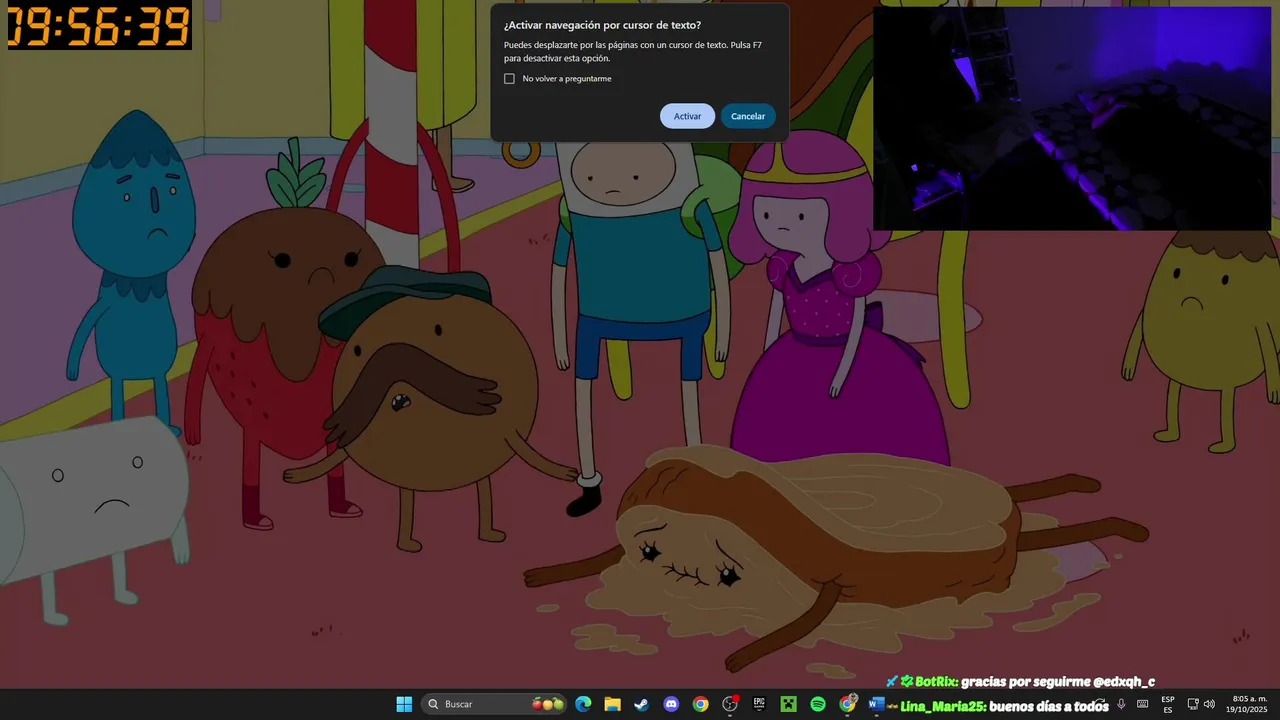The width and height of the screenshot is (1280, 720).
Task: Click the webcam overlay thumbnail
Action: point(1072,119)
